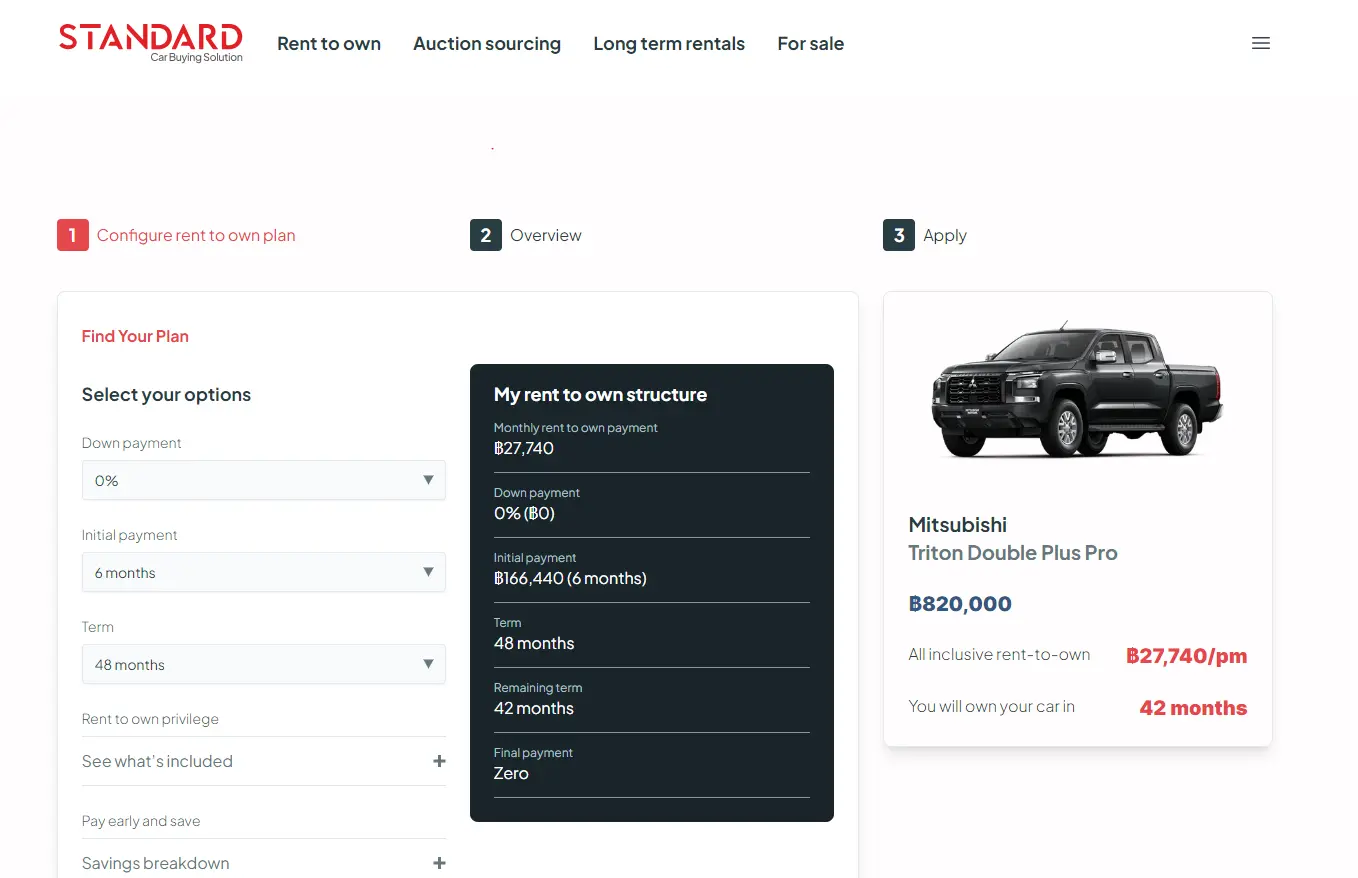Click the Find Your Plan heading
Viewport: 1358px width, 878px height.
[135, 336]
